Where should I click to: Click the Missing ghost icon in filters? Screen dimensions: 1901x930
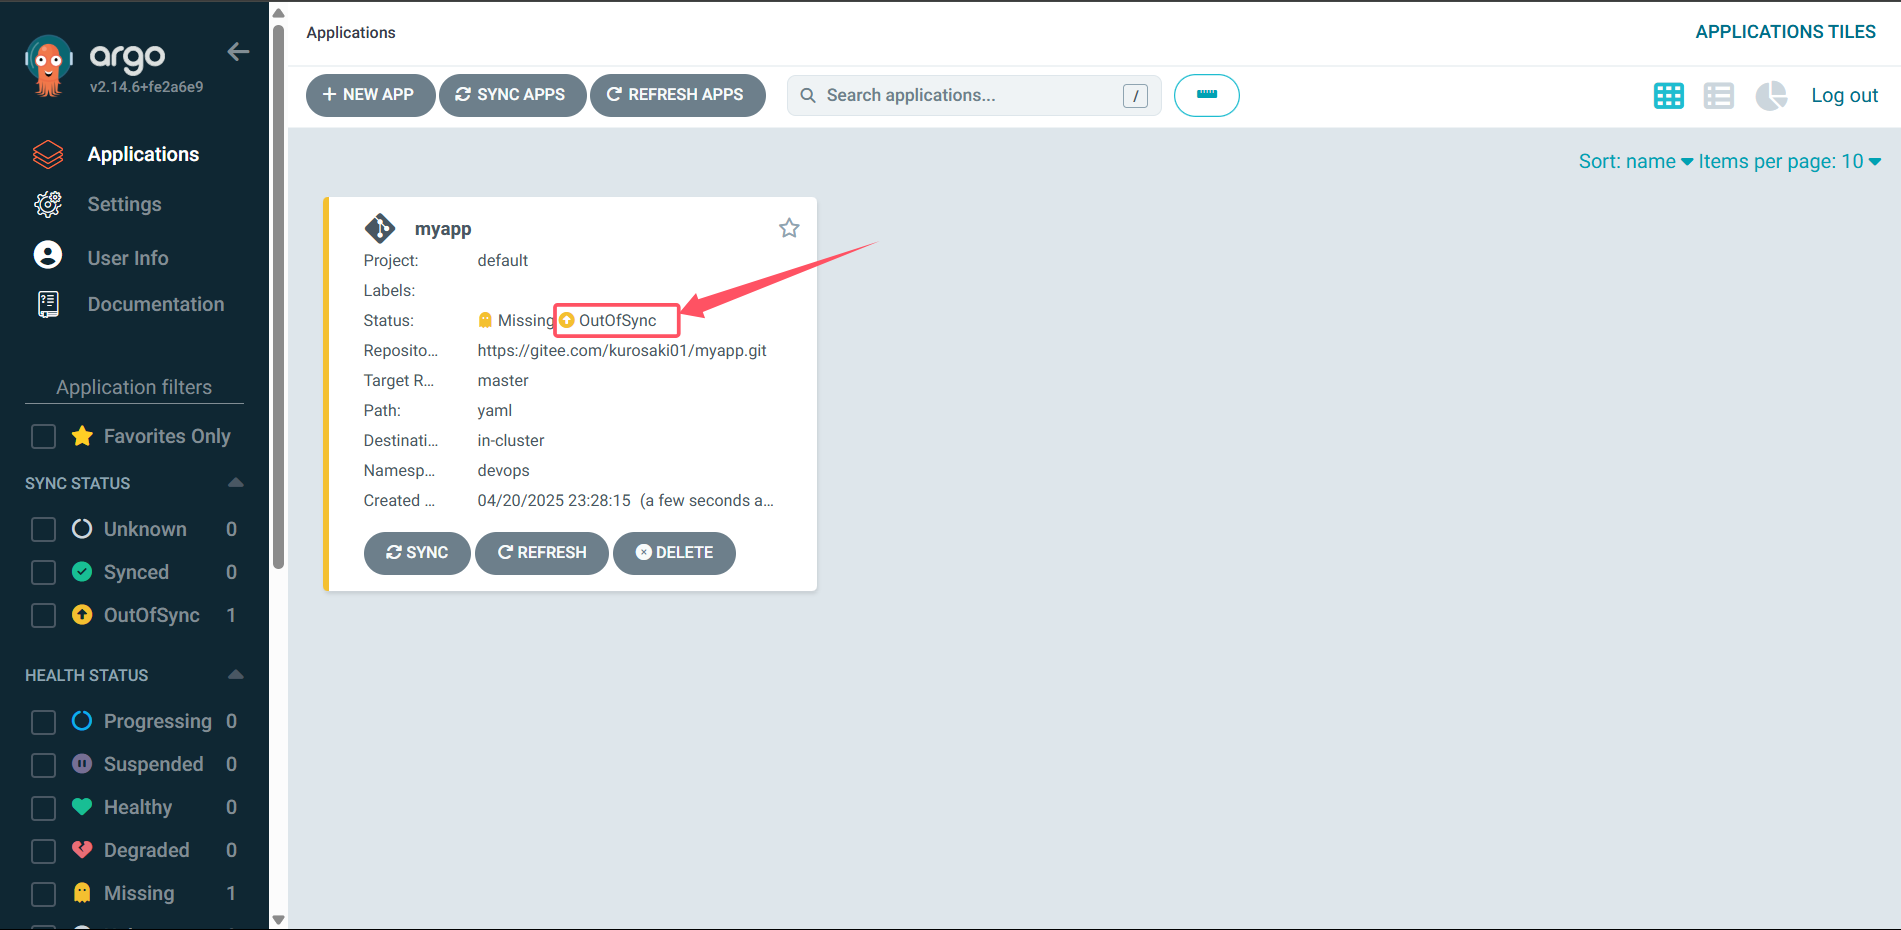click(82, 892)
